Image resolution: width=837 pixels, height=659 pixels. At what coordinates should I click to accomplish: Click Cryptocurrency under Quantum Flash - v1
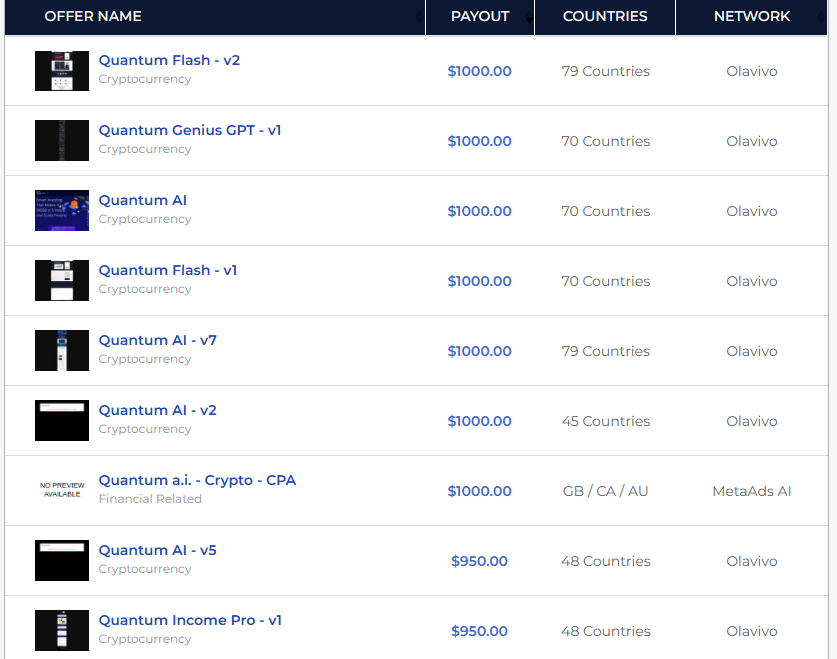(145, 289)
